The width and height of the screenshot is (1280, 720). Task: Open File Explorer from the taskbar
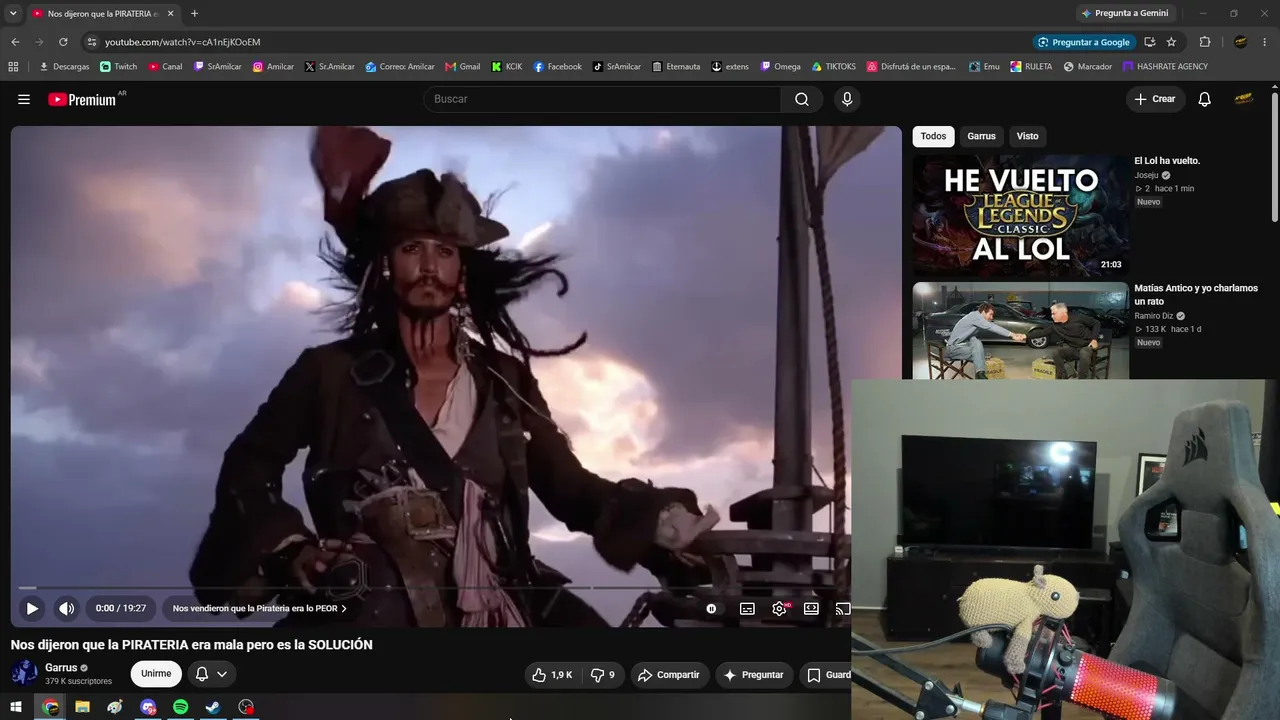click(82, 707)
